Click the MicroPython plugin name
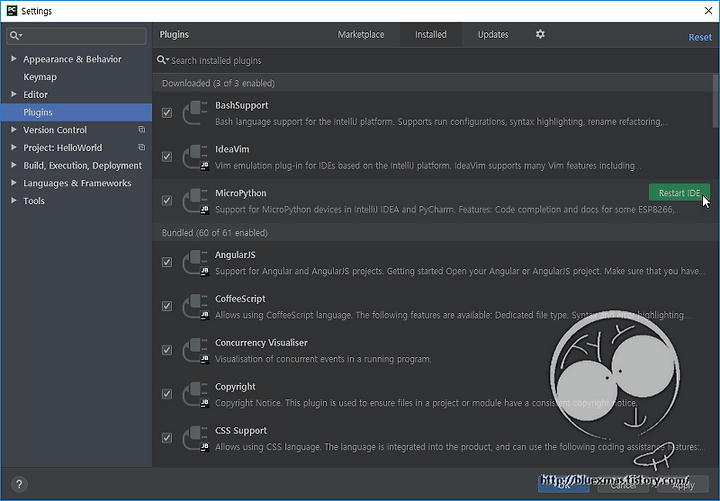This screenshot has width=720, height=501. coord(241,193)
